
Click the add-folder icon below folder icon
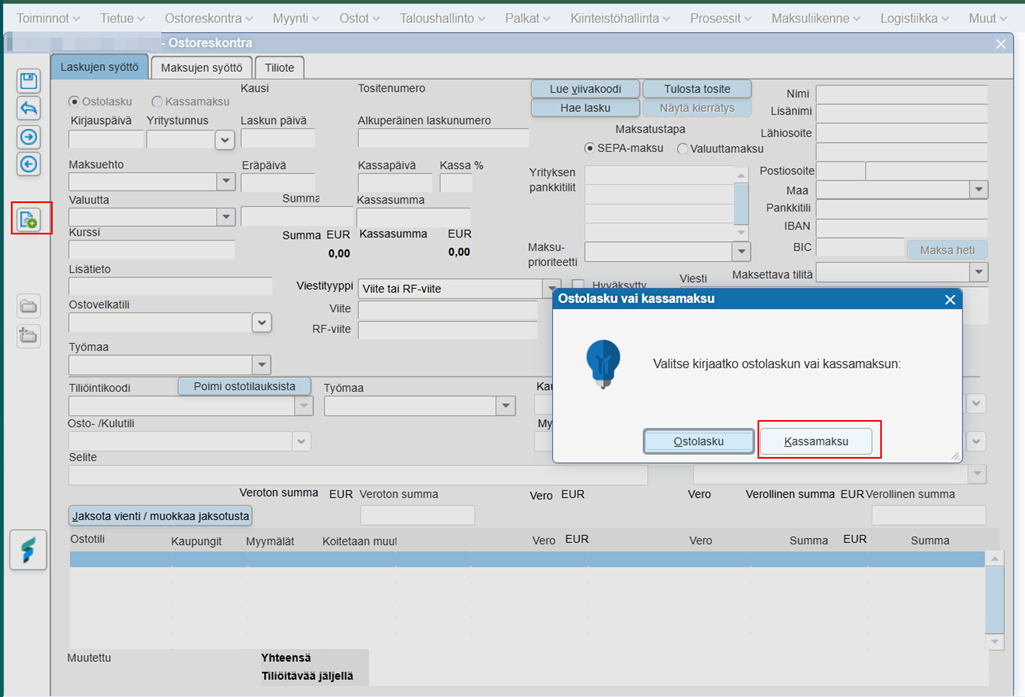click(28, 335)
